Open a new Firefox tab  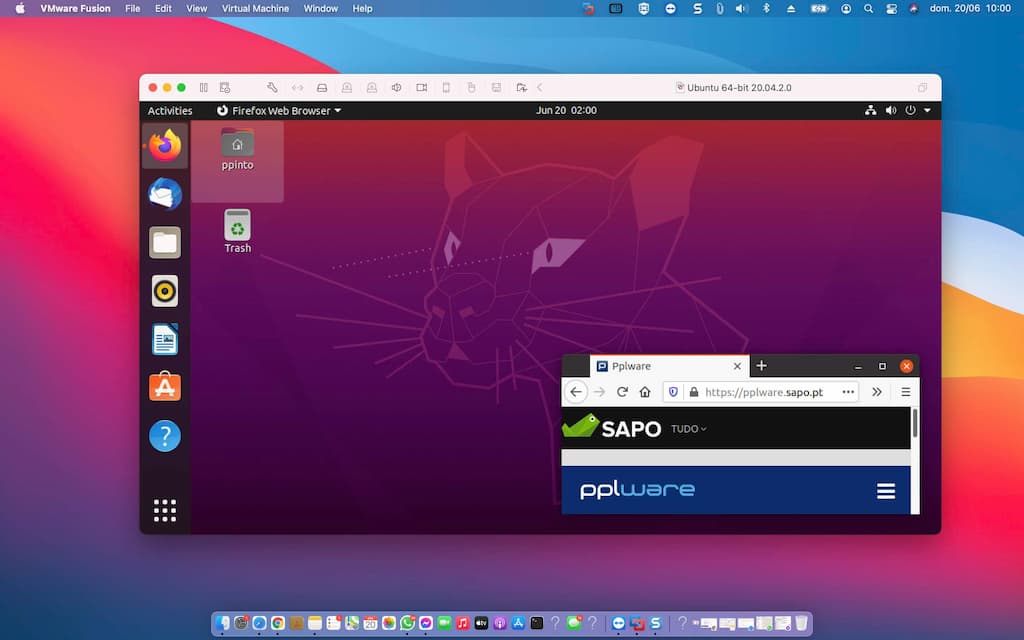tap(761, 366)
